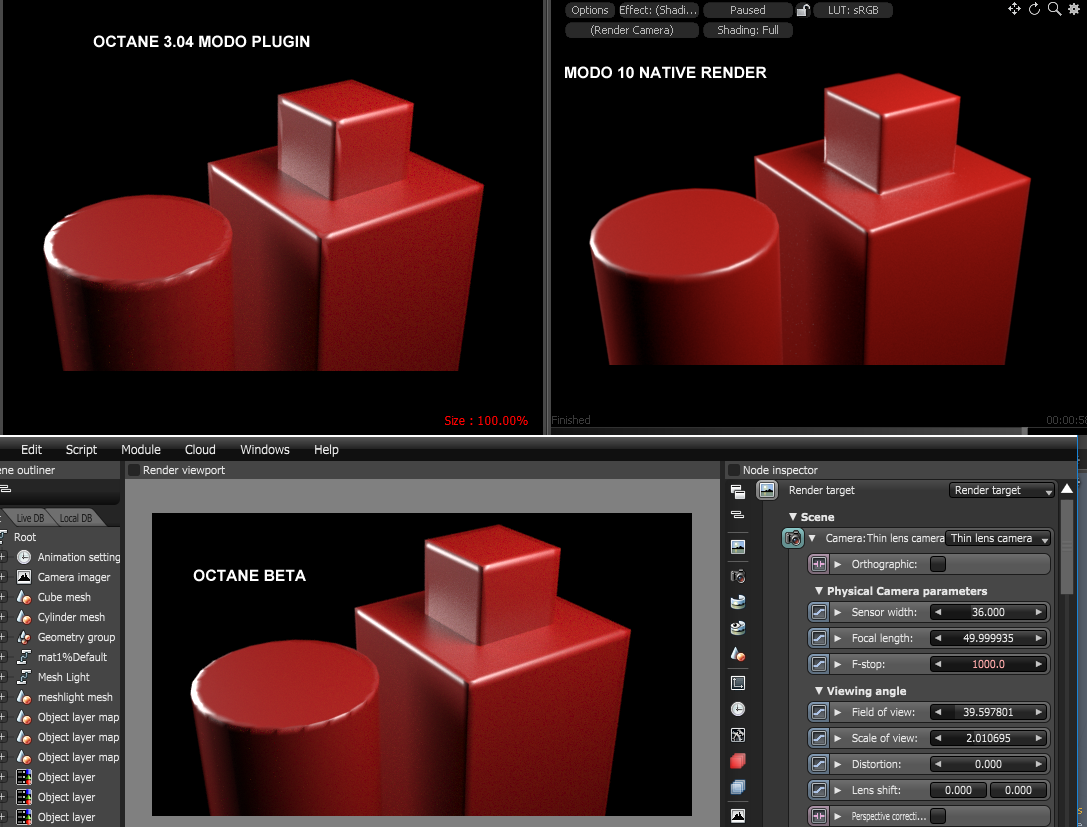
Task: Click the expand-all nodes icon in inspector sidebar
Action: pyautogui.click(x=738, y=492)
